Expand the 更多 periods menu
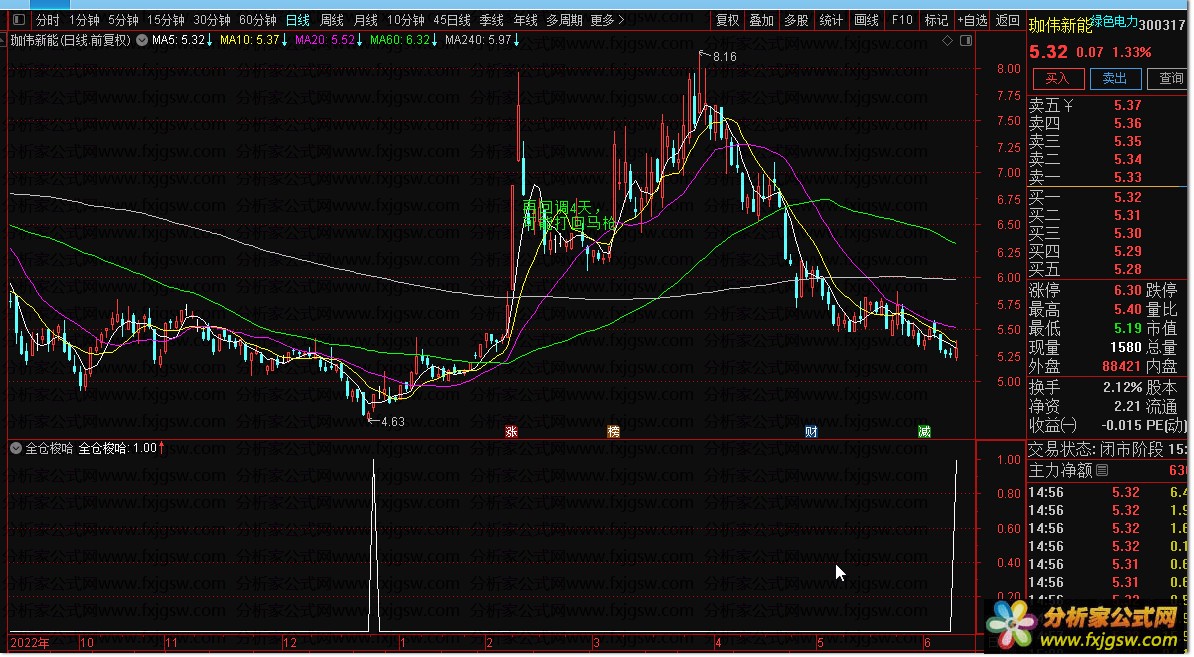The width and height of the screenshot is (1194, 657). point(607,21)
